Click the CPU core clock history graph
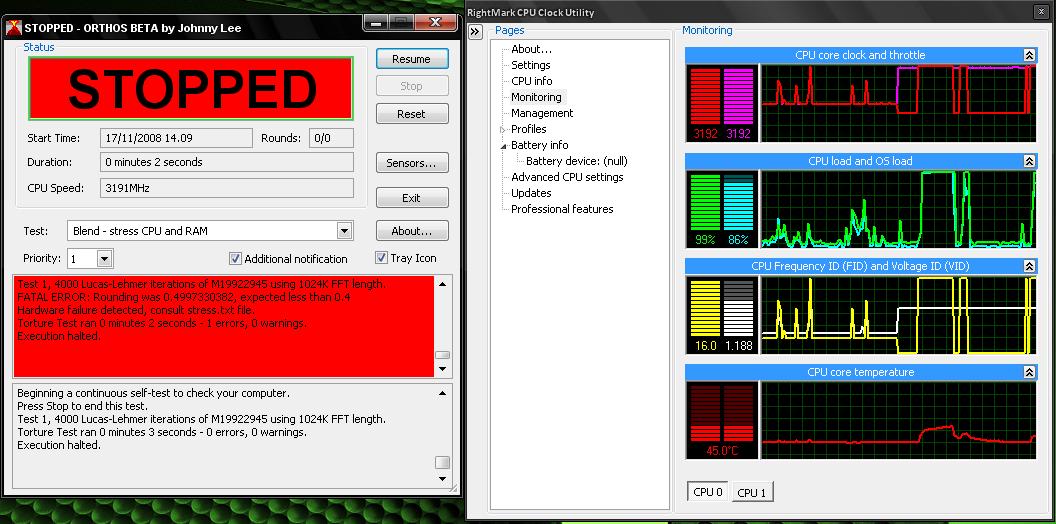The height and width of the screenshot is (524, 1056). click(x=898, y=103)
